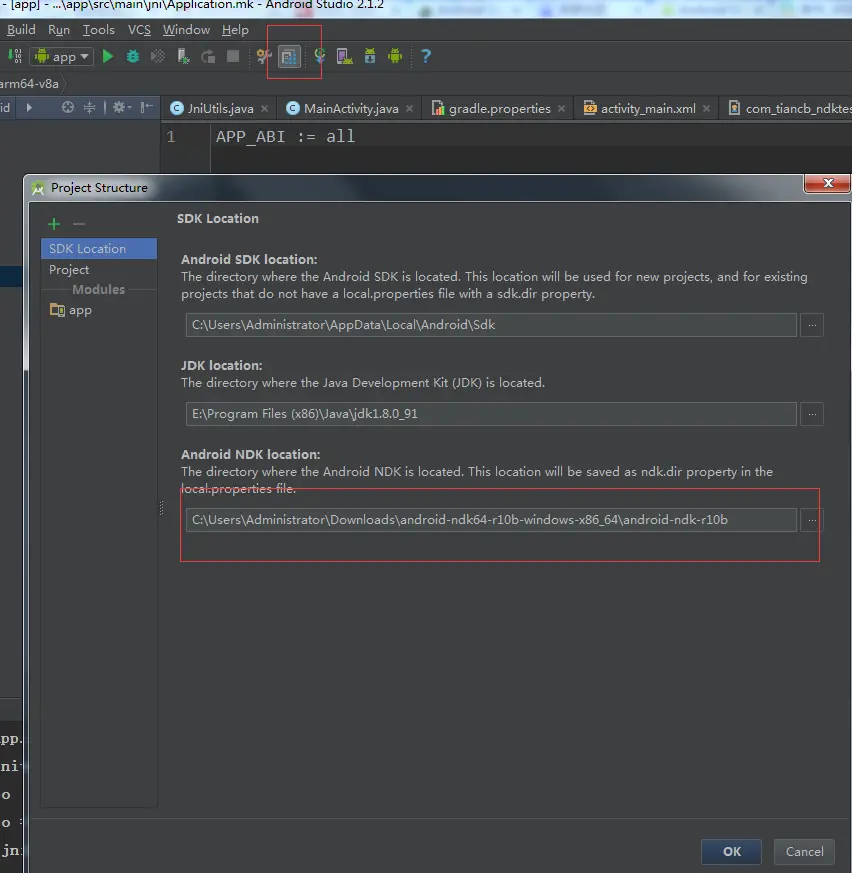Click the Android NDK location path field
This screenshot has height=873, width=852.
pos(491,520)
